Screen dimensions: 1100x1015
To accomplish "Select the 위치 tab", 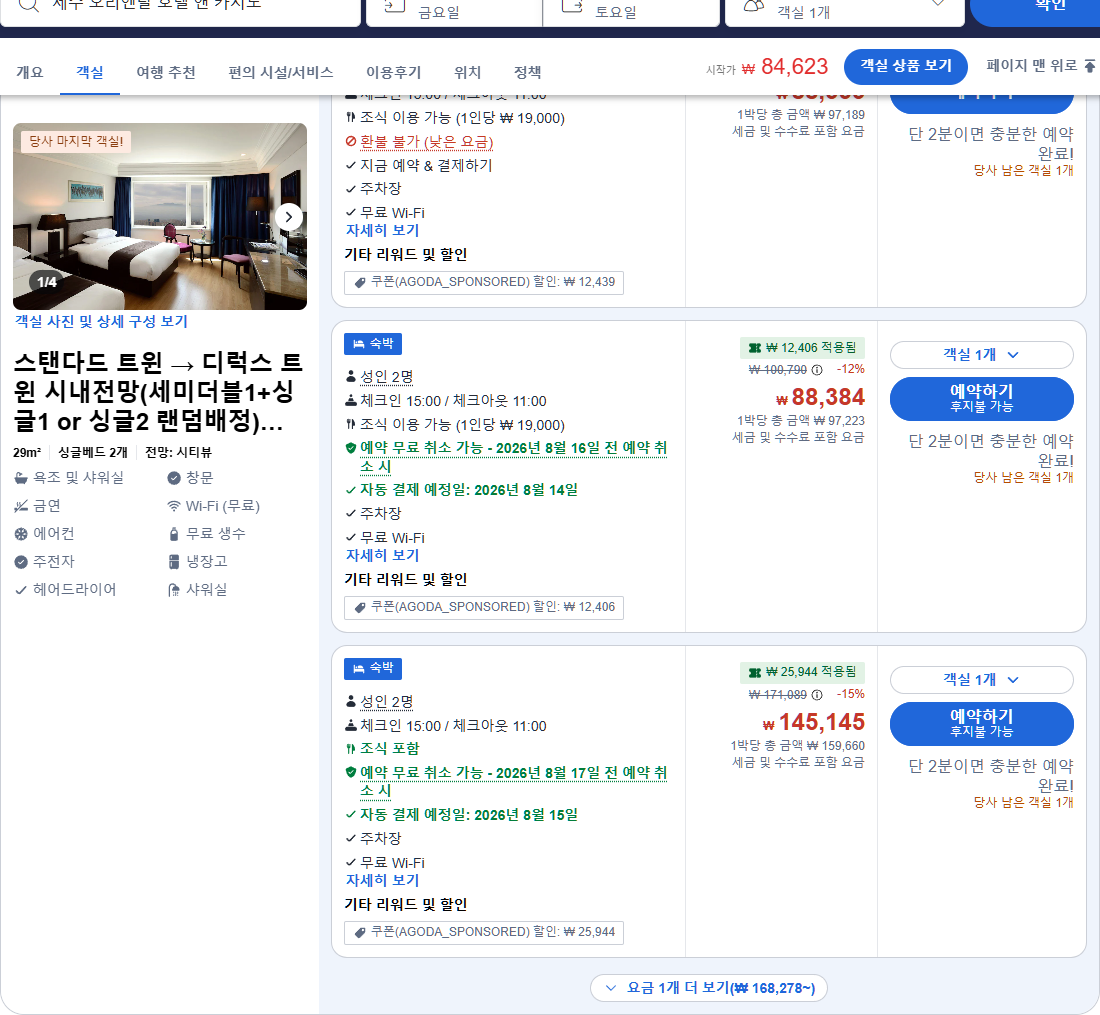I will click(x=467, y=72).
